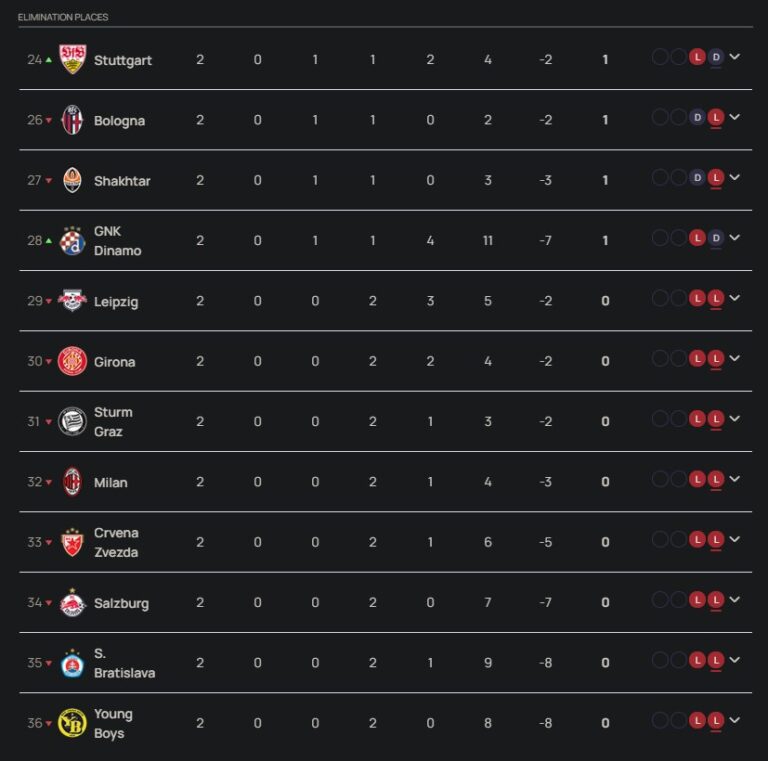
Task: Expand the Milan row details chevron
Action: 735,479
